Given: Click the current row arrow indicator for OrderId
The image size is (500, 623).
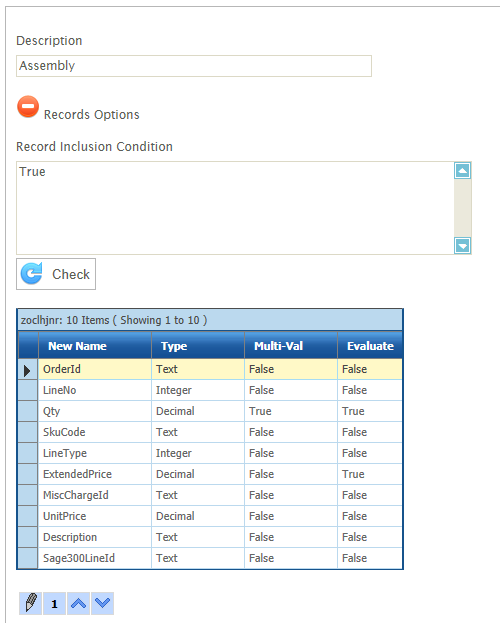Looking at the screenshot, I should (28, 370).
